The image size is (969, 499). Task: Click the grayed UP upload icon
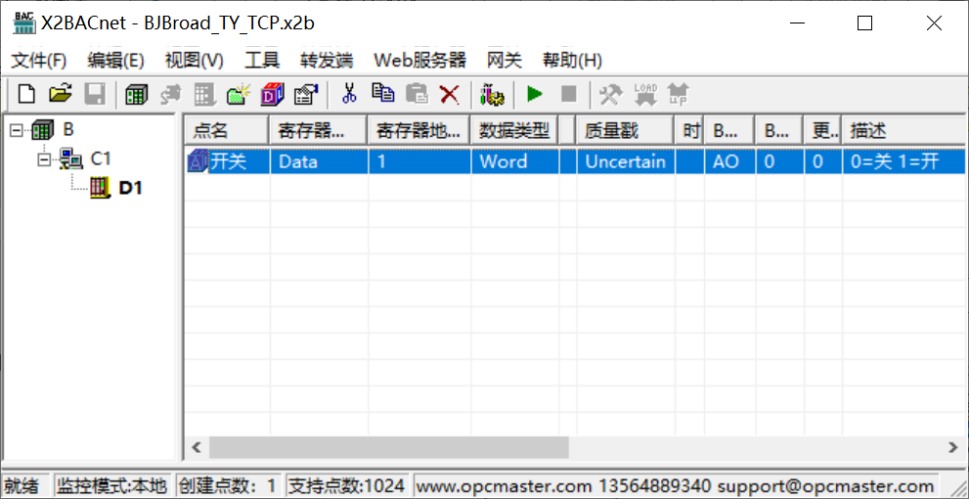[x=679, y=95]
